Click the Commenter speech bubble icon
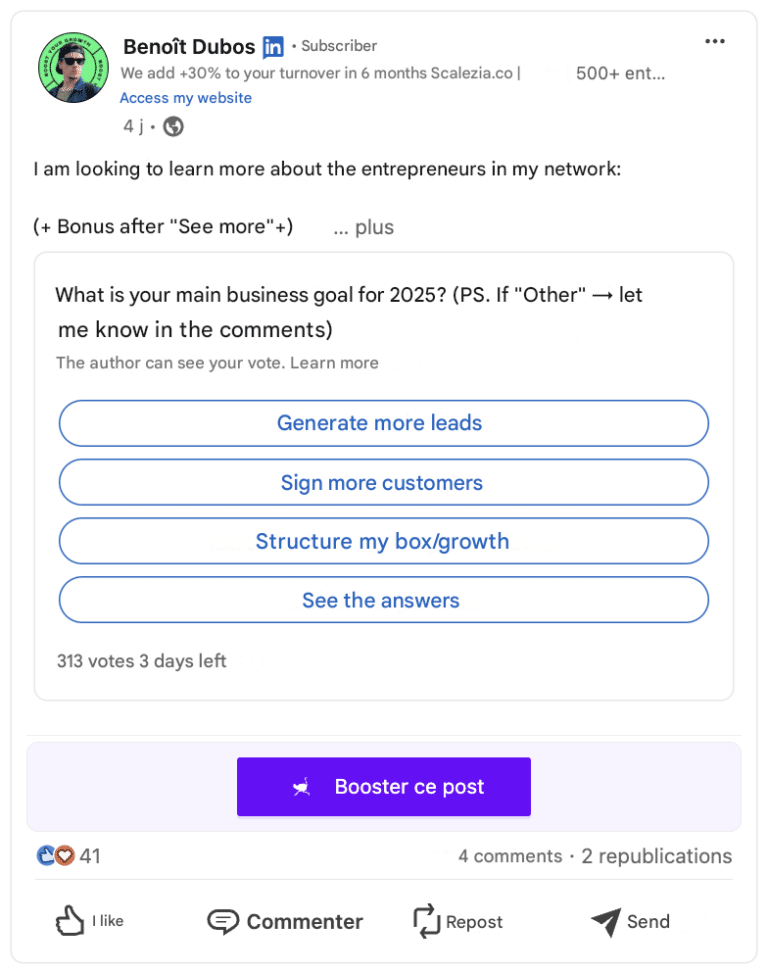The width and height of the screenshot is (768, 972). pos(222,920)
